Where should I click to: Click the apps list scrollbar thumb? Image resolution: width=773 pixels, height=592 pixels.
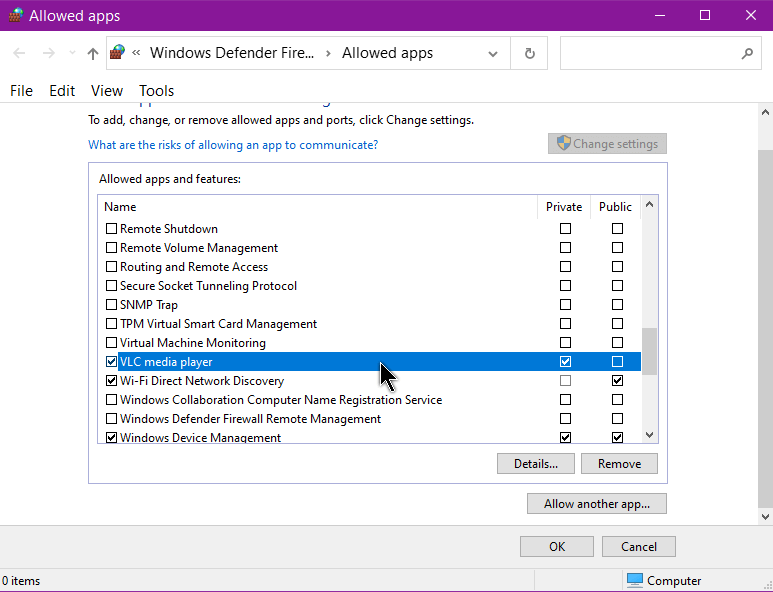[x=649, y=351]
